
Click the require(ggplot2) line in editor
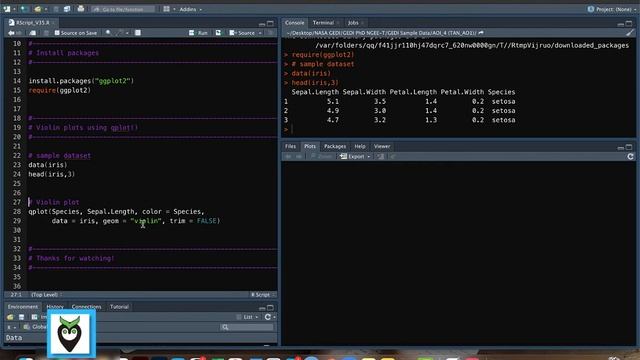(x=60, y=90)
